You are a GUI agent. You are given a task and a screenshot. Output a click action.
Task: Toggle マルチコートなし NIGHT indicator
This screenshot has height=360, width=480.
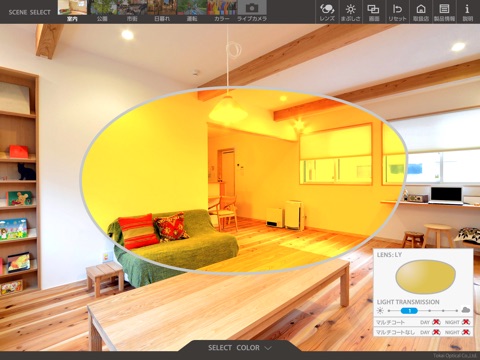[466, 332]
